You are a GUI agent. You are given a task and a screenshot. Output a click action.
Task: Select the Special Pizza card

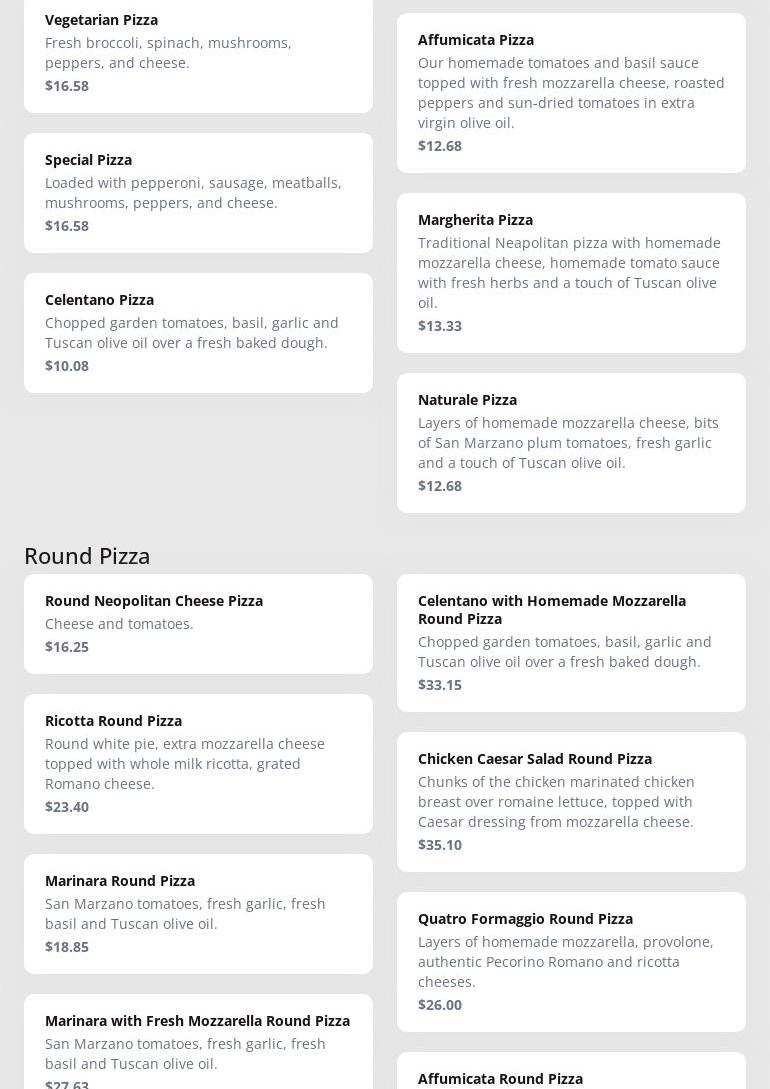click(x=198, y=192)
